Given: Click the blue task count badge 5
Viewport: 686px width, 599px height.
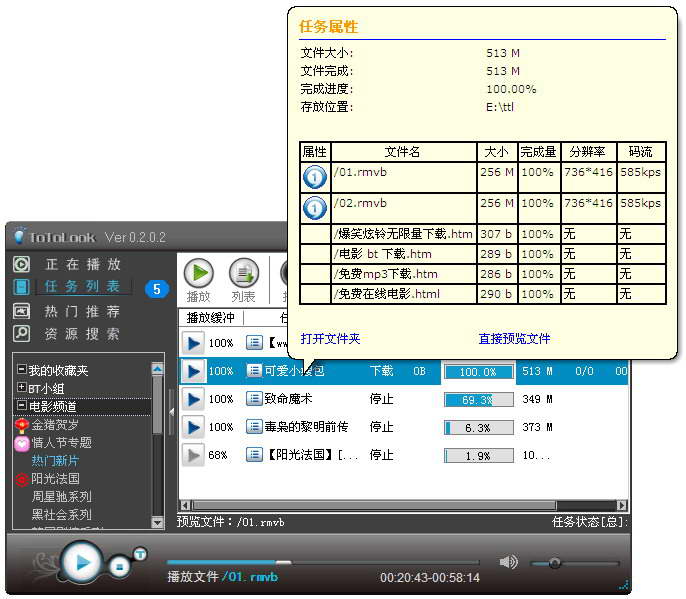Looking at the screenshot, I should 157,289.
